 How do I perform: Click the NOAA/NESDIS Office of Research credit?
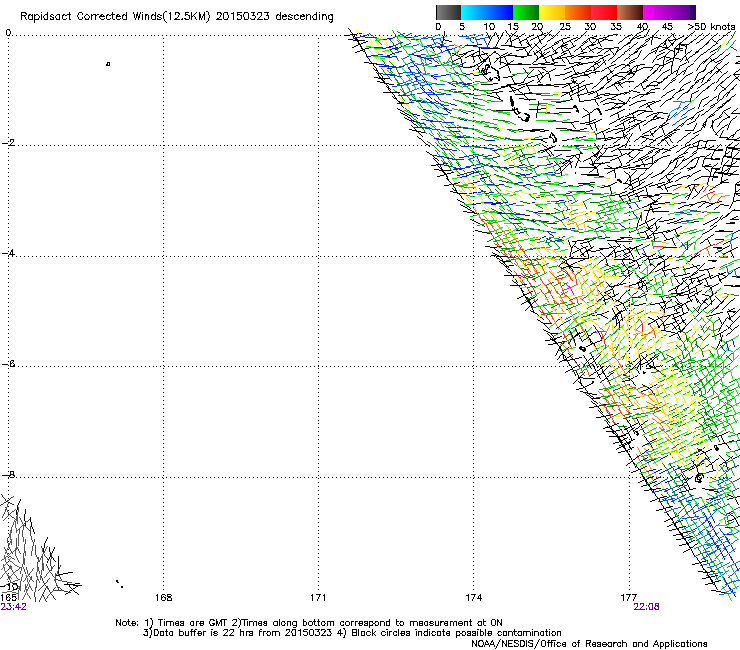click(x=589, y=644)
